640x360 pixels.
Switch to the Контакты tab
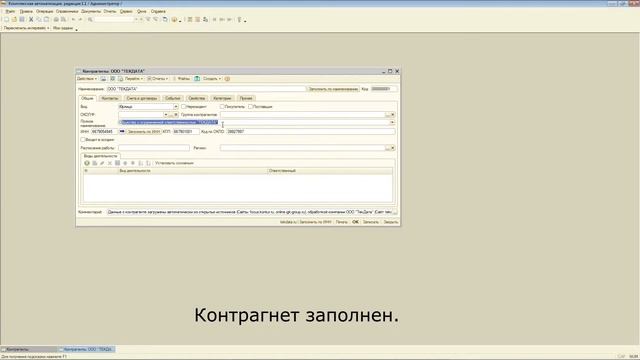109,98
